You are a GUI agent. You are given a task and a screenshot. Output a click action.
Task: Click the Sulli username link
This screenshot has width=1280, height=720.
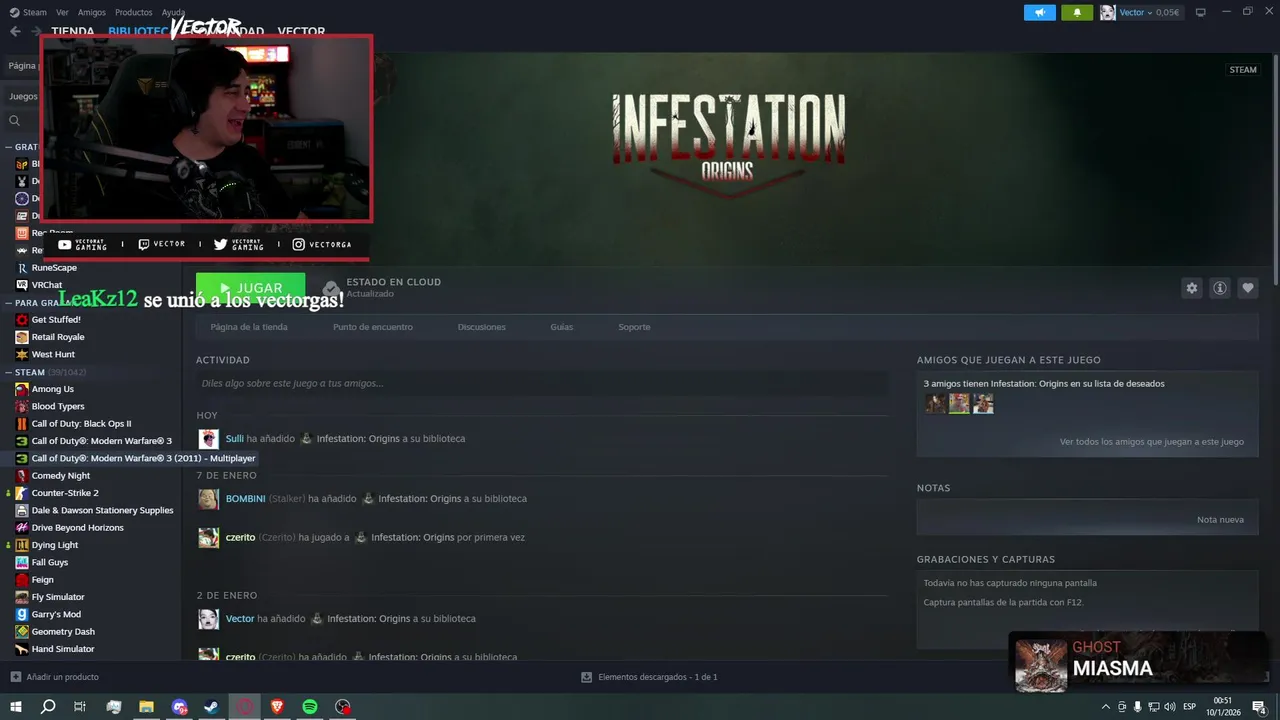(234, 439)
